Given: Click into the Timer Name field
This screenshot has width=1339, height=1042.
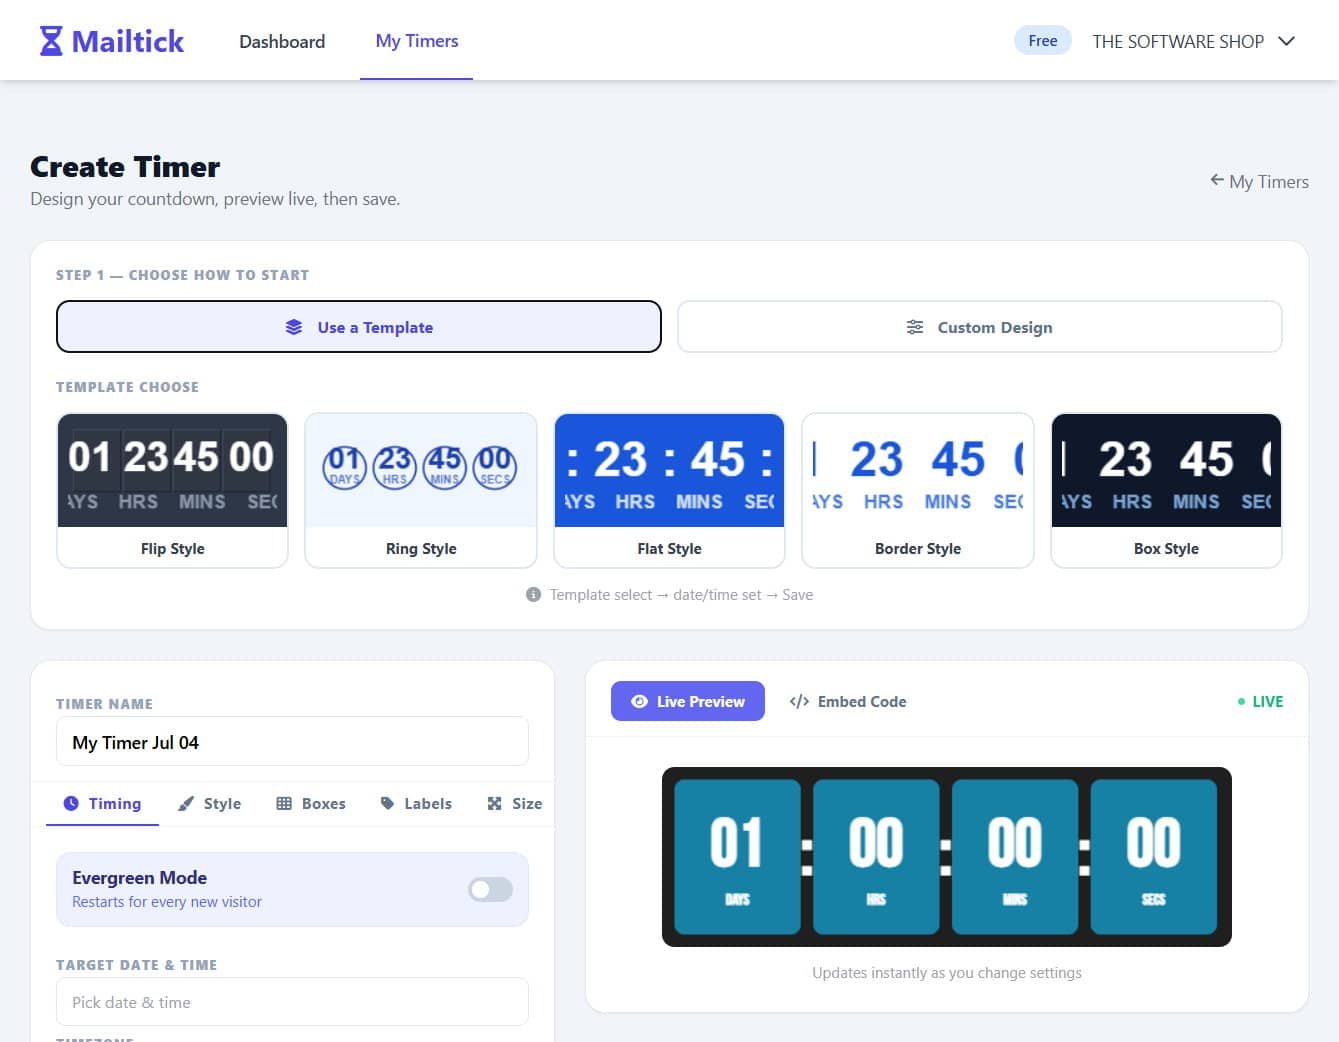Looking at the screenshot, I should click(292, 742).
